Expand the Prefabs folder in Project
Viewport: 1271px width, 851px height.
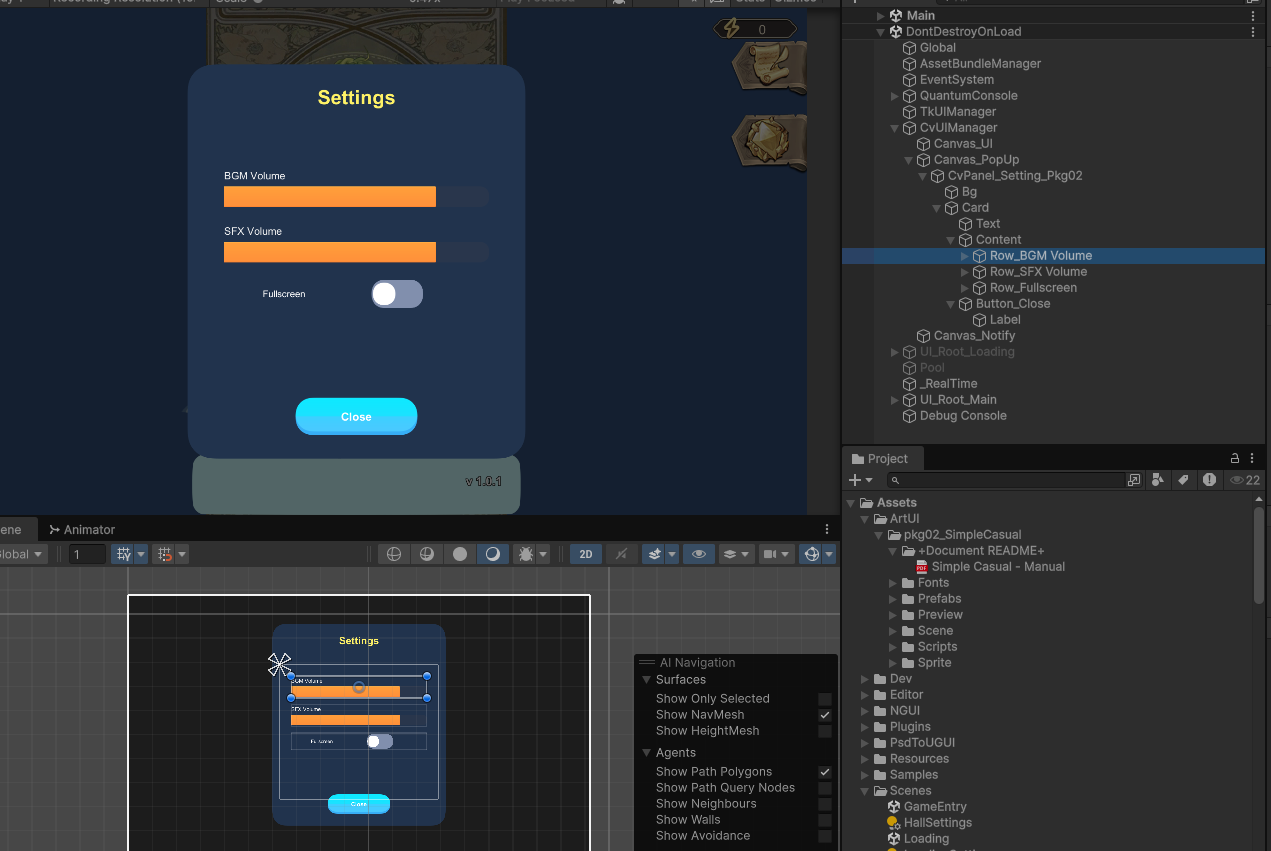pyautogui.click(x=894, y=599)
